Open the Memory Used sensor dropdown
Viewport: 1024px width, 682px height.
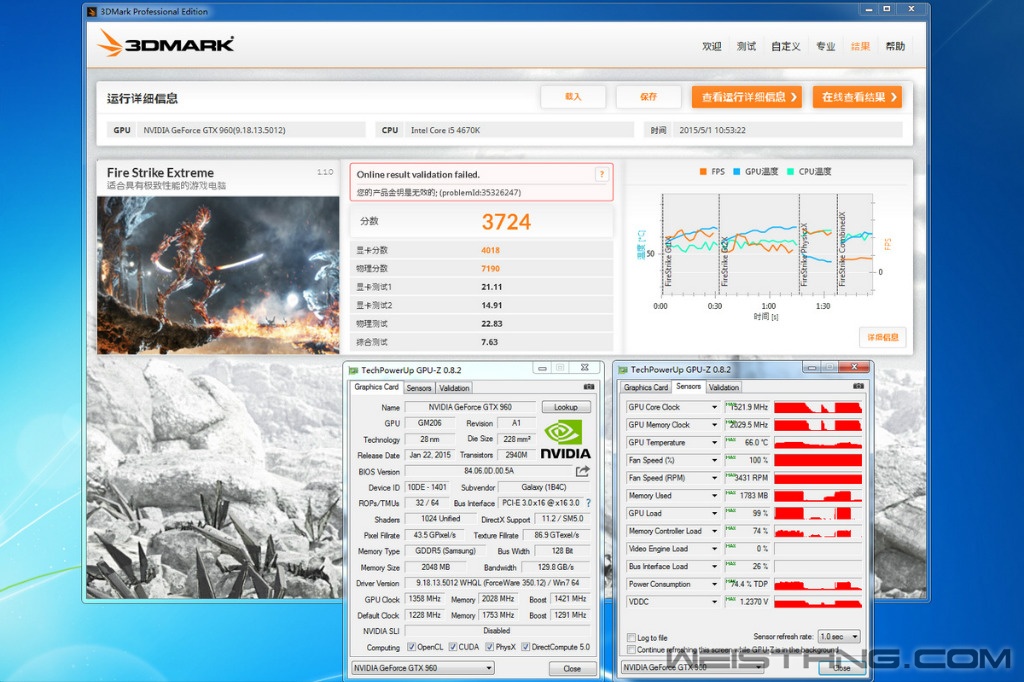[x=714, y=495]
